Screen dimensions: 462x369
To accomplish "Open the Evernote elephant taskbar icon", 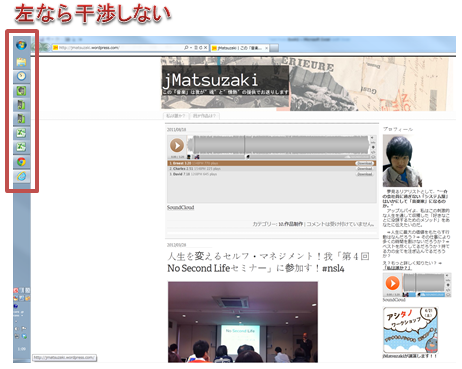I will click(x=21, y=91).
